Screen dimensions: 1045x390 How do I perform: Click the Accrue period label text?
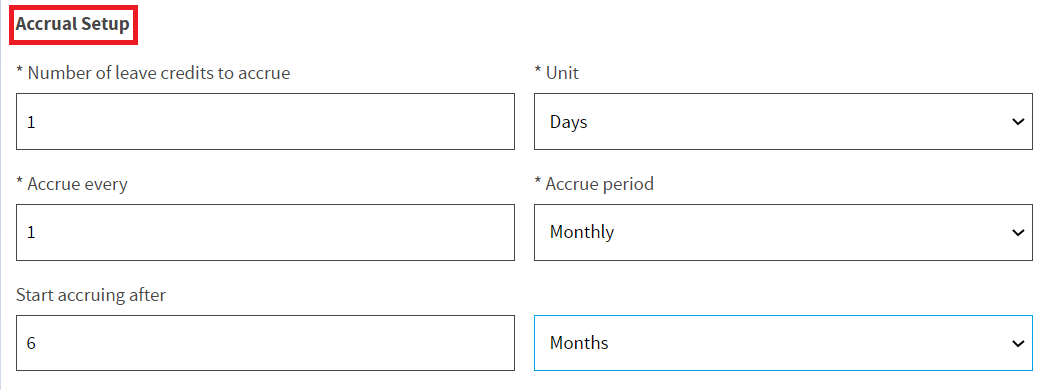point(594,184)
